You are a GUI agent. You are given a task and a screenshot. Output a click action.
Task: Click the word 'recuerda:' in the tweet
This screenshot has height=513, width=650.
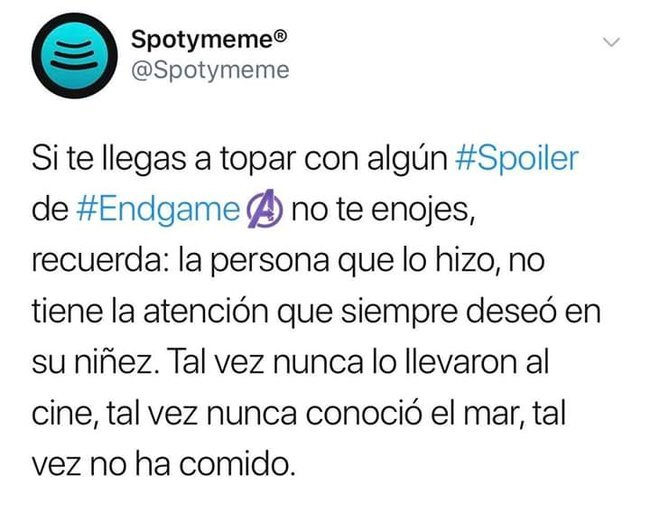100,261
